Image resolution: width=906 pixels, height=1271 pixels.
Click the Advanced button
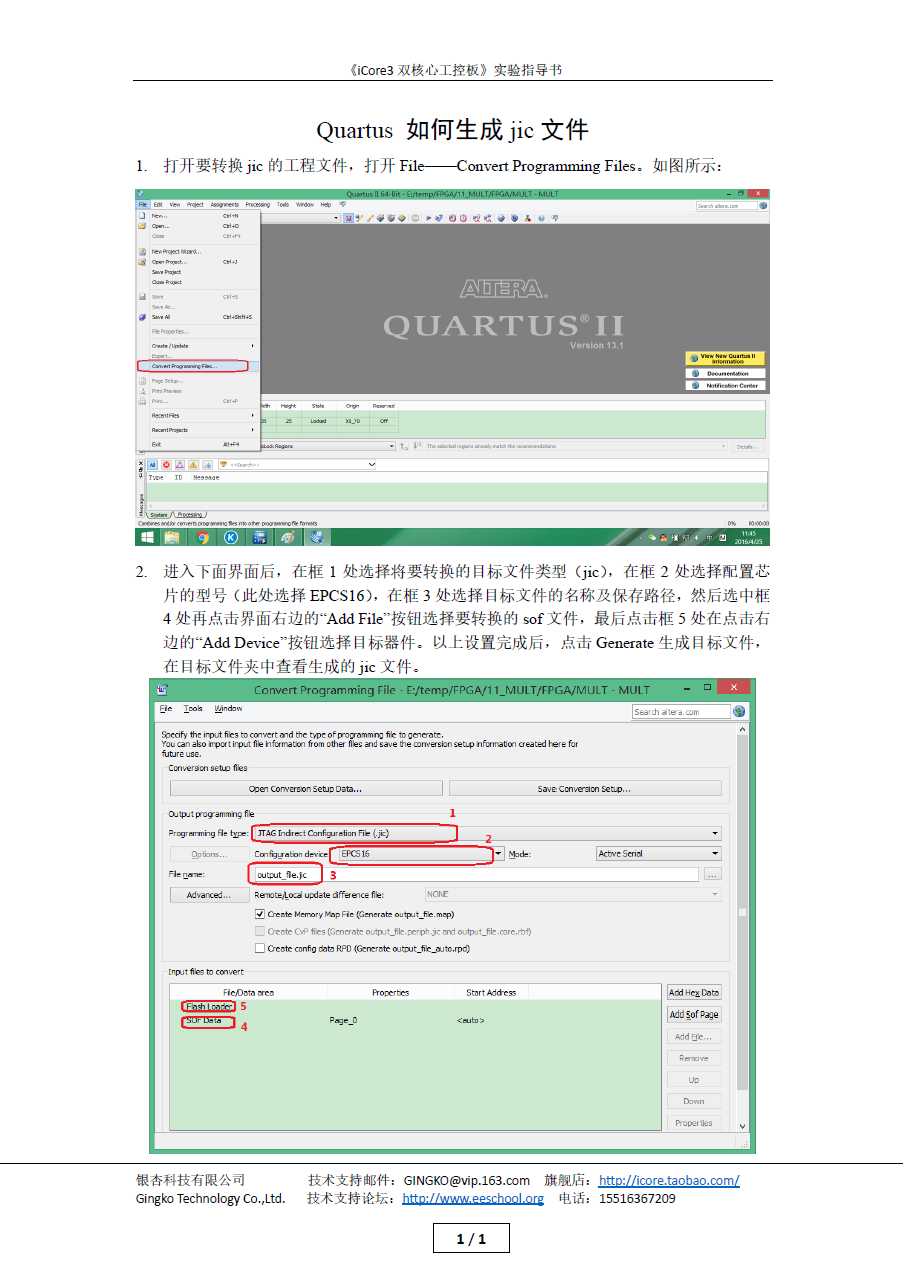(x=209, y=895)
